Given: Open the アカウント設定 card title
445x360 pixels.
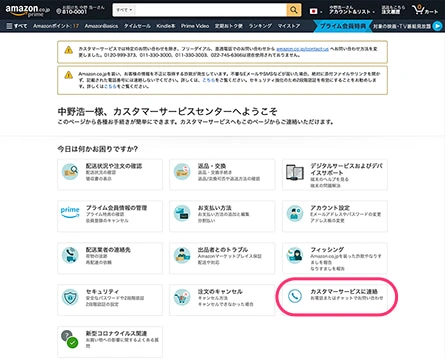Looking at the screenshot, I should pyautogui.click(x=330, y=207).
